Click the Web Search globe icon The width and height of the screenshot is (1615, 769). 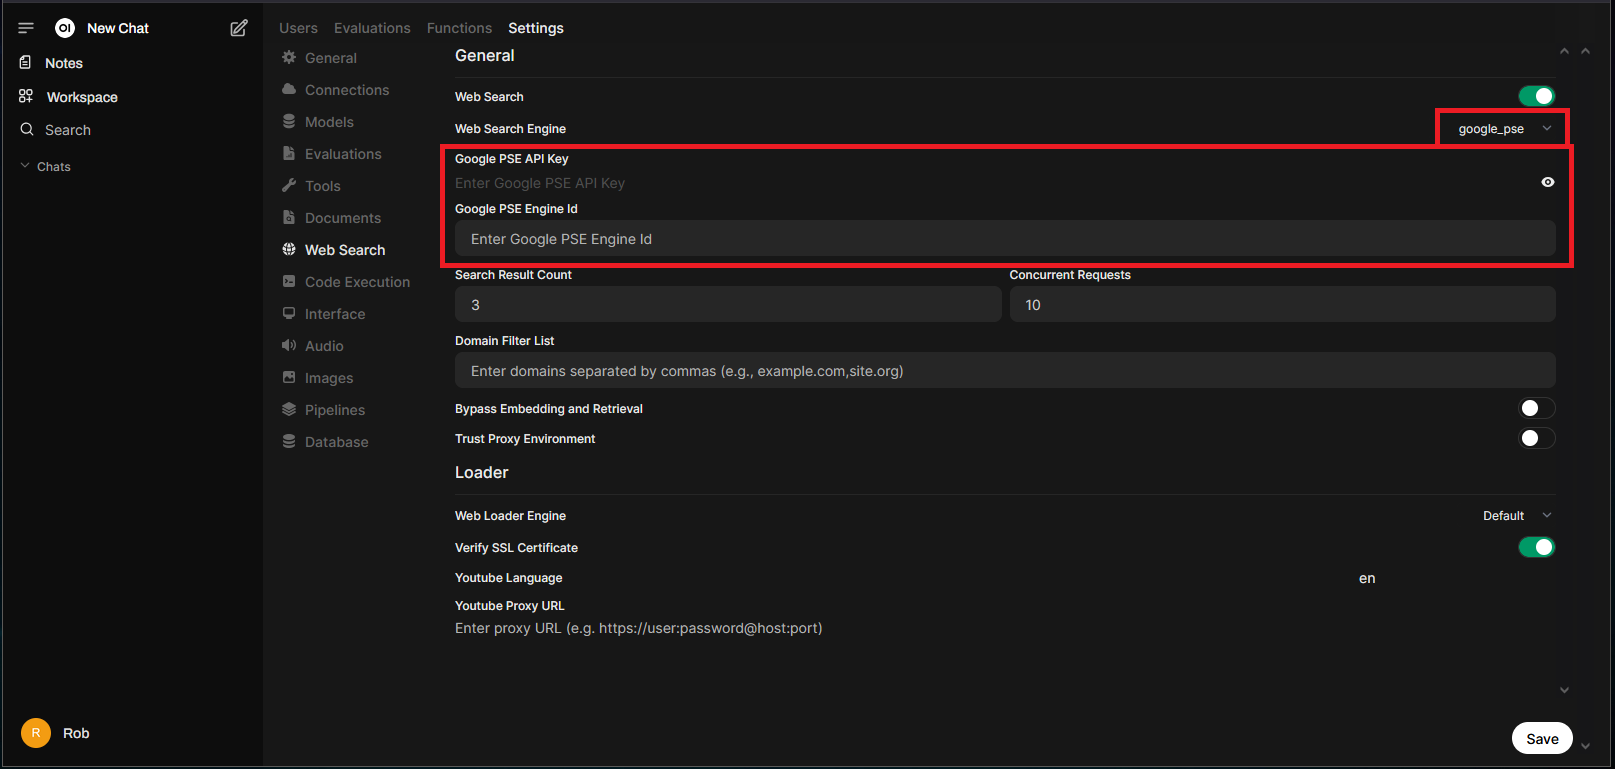(289, 249)
